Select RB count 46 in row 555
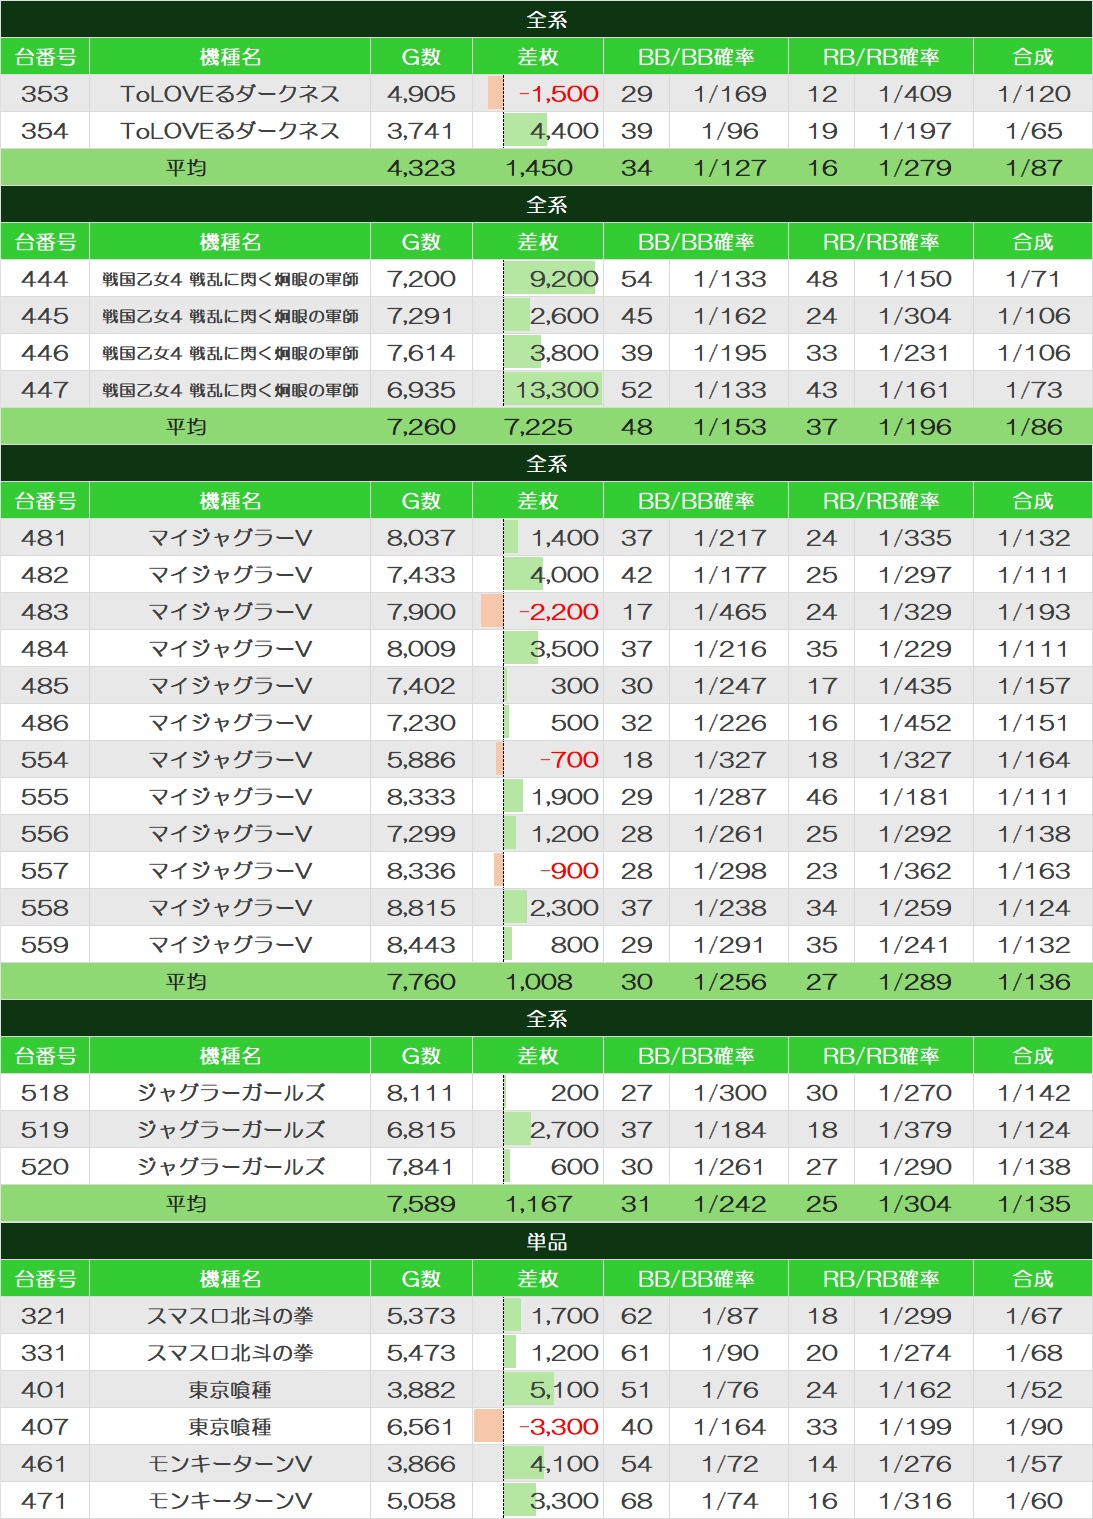 click(822, 797)
